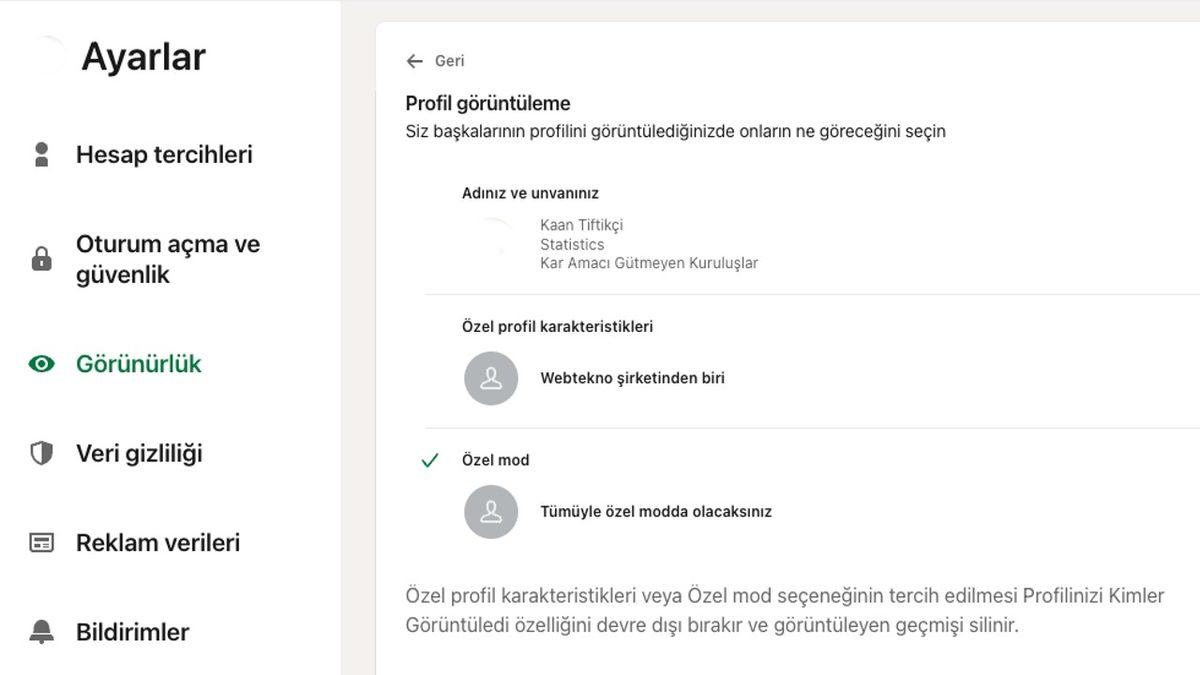Click the shield icon for Veri gizliliği
Screen dimensions: 1200x675
[40, 453]
